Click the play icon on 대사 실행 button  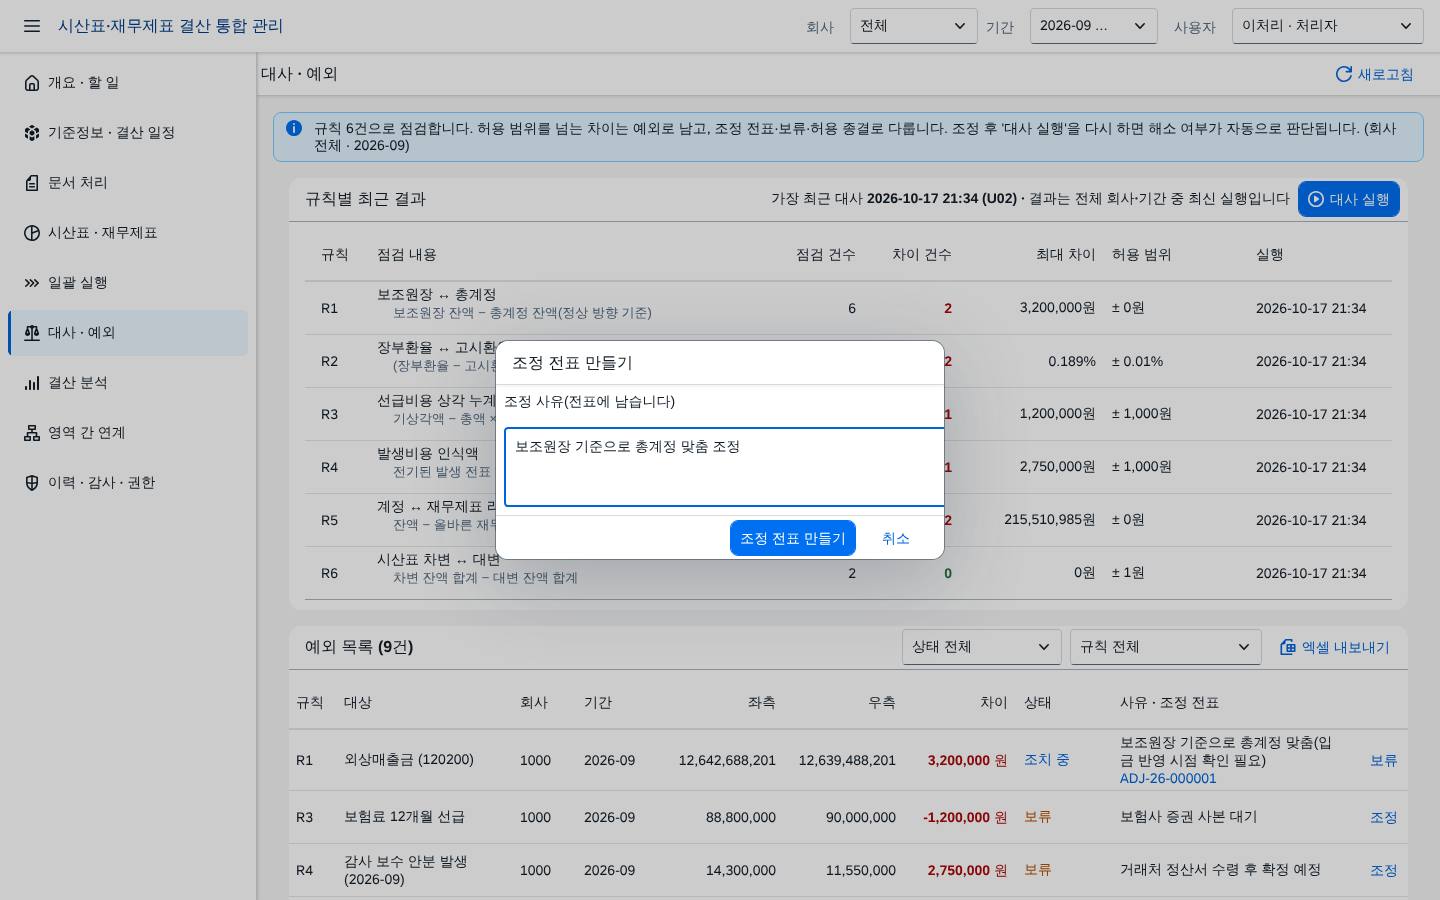click(1316, 199)
